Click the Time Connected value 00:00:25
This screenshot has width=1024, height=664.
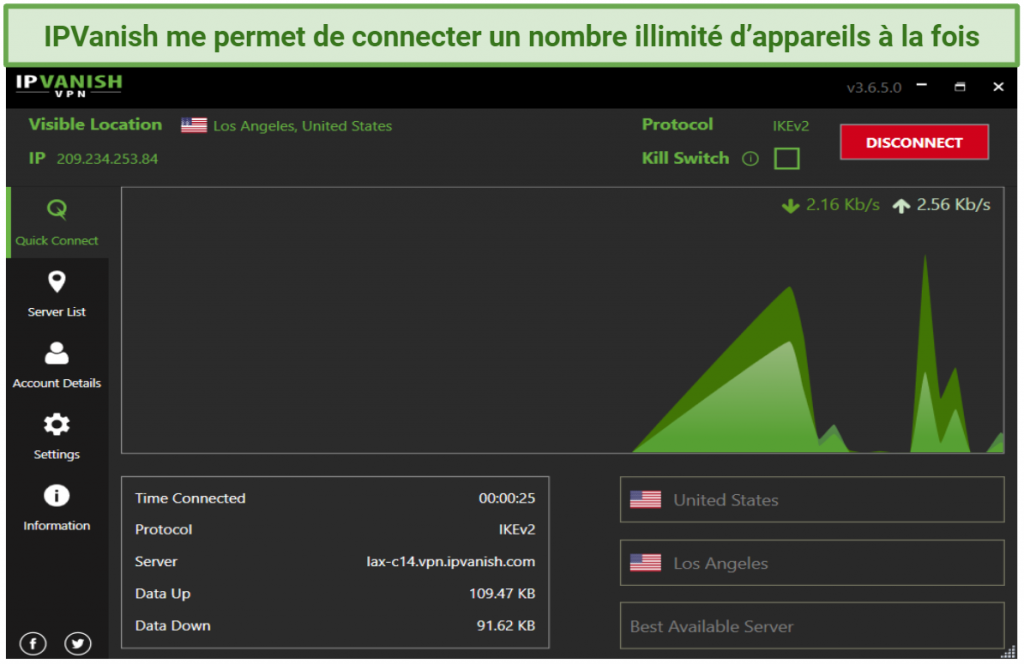pyautogui.click(x=507, y=498)
